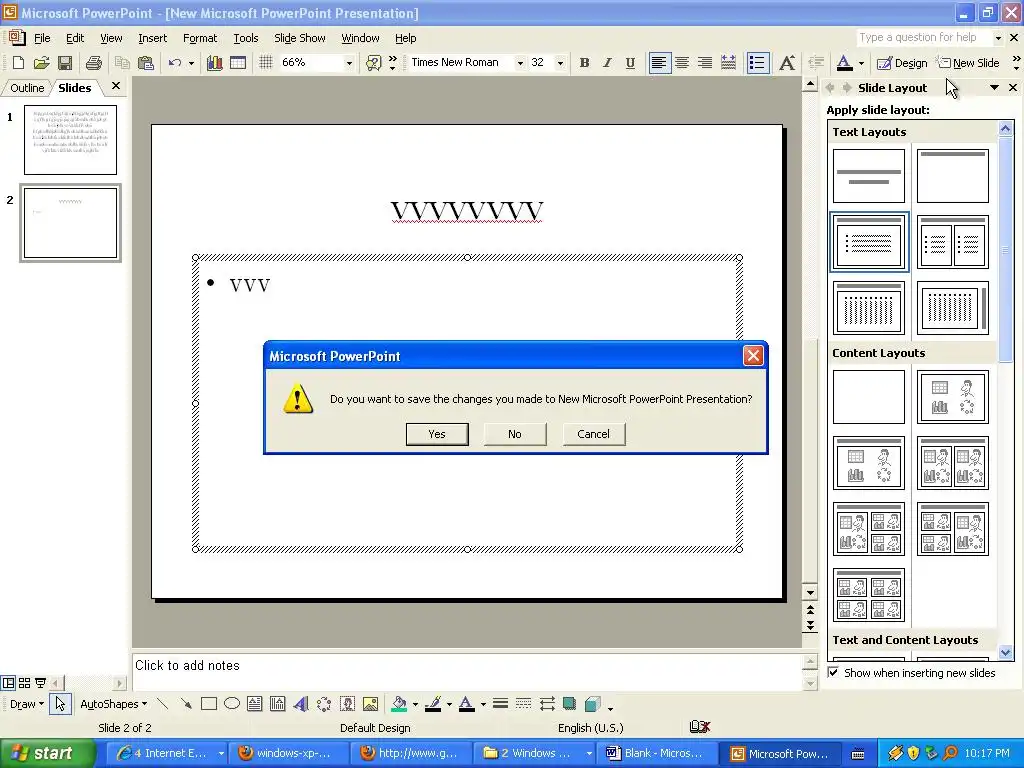
Task: Select slide 1 thumbnail
Action: (71, 140)
